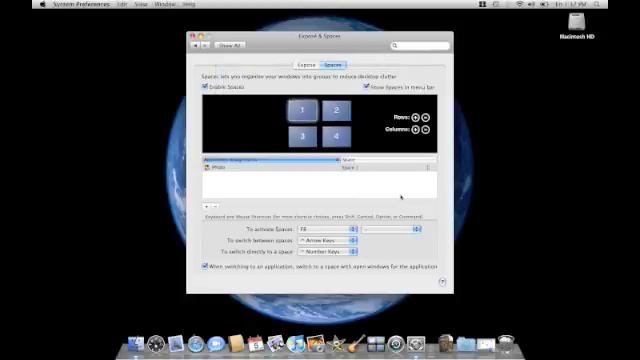Screen dimensions: 640x360
Task: Open iChat from the Dock
Action: pos(216,344)
